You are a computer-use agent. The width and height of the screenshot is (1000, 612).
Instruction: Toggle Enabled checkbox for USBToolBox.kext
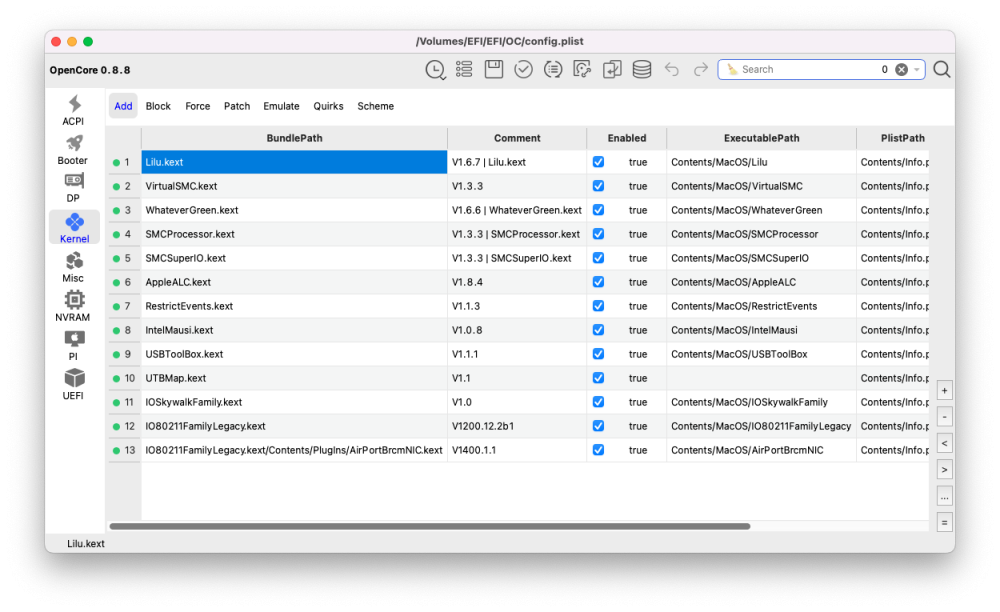click(x=598, y=354)
